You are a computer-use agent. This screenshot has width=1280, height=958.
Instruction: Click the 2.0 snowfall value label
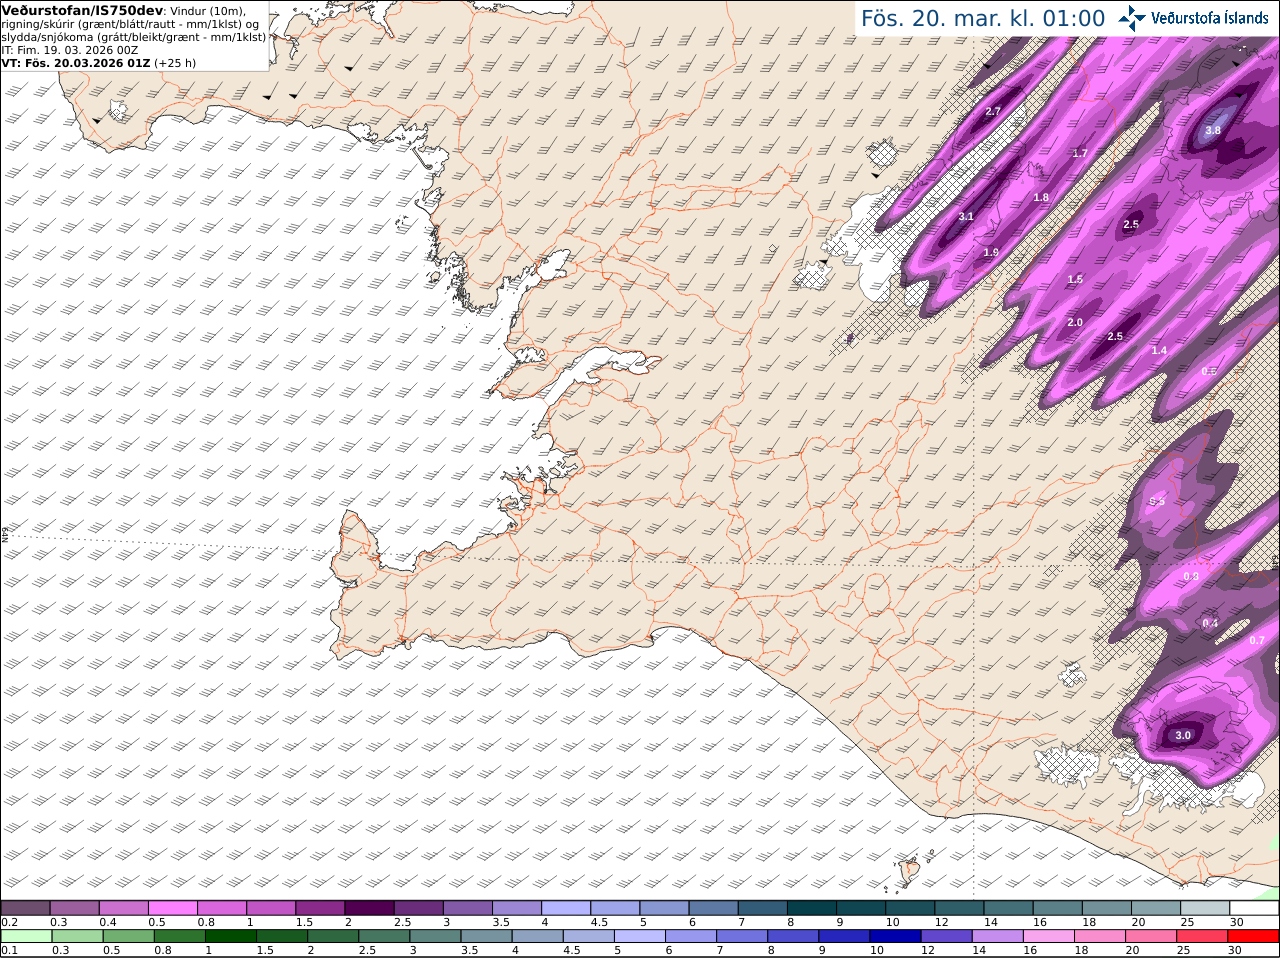click(x=1075, y=322)
